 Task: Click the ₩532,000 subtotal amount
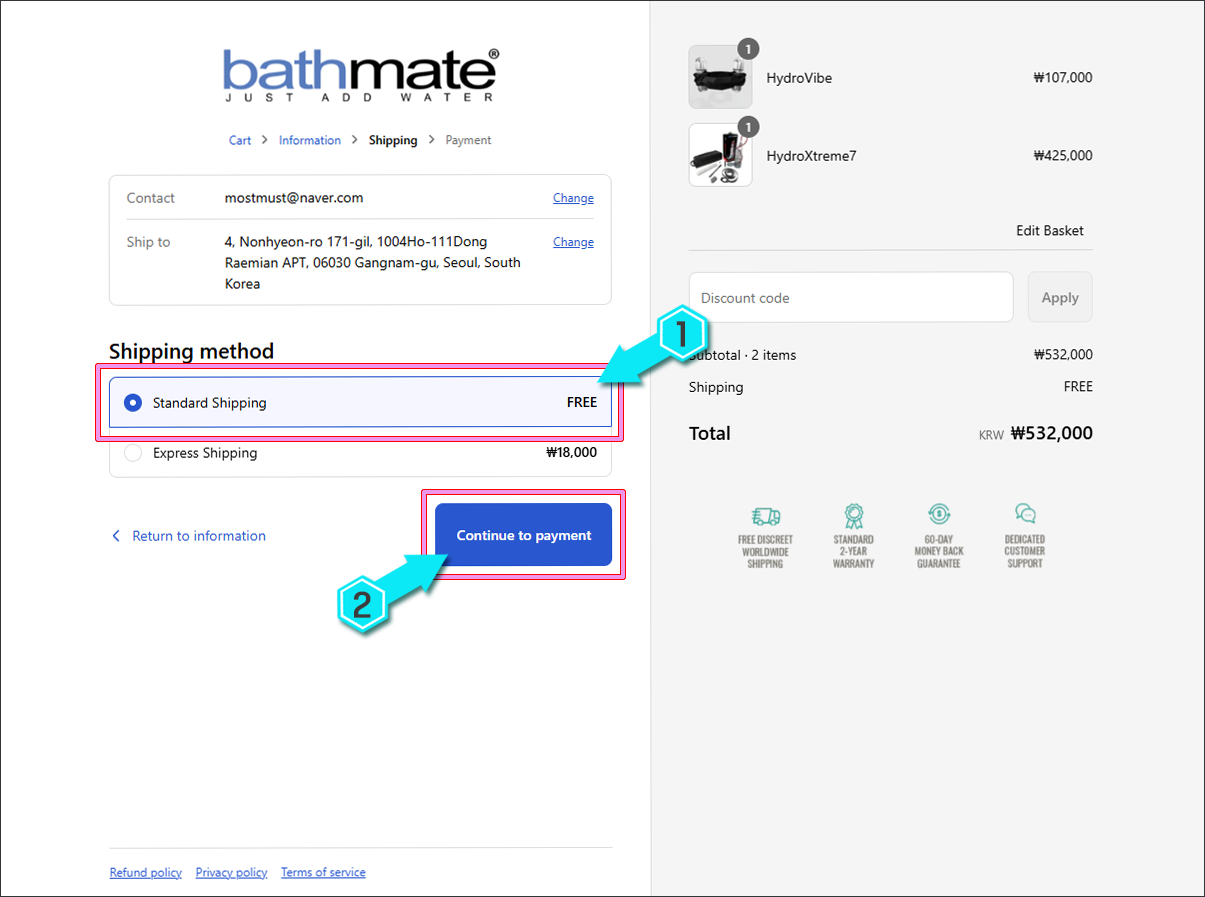[x=1063, y=354]
